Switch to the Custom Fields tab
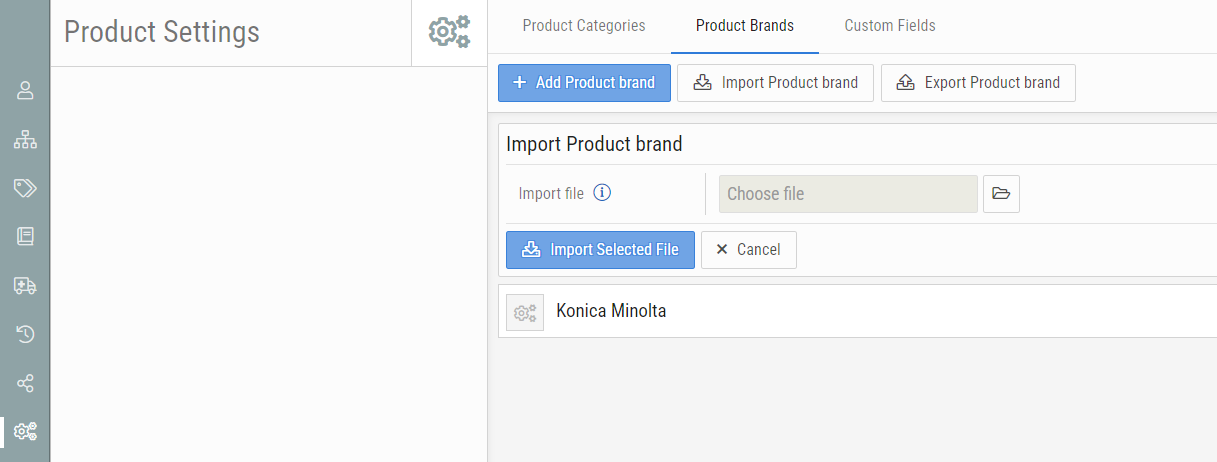 (x=890, y=26)
